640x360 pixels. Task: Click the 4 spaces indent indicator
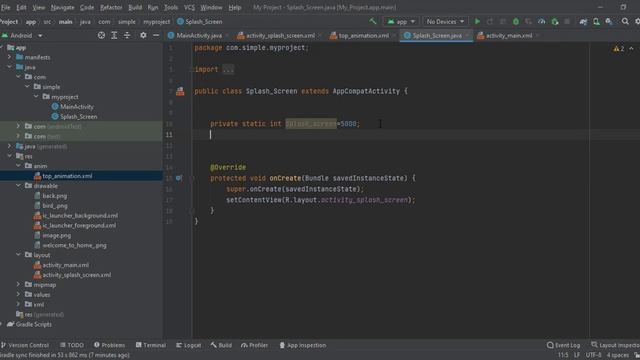pos(618,355)
